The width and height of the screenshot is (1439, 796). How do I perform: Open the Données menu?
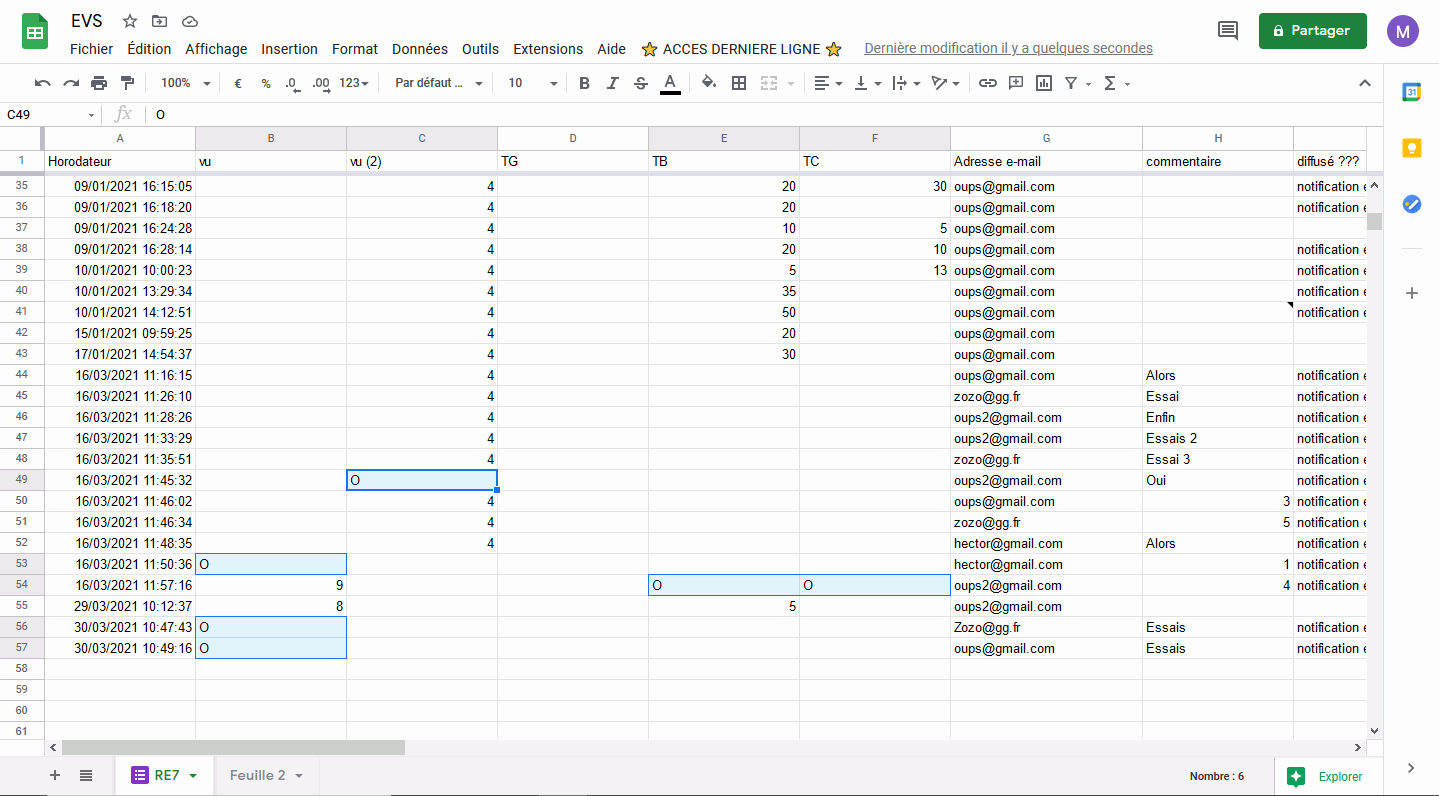click(x=420, y=49)
